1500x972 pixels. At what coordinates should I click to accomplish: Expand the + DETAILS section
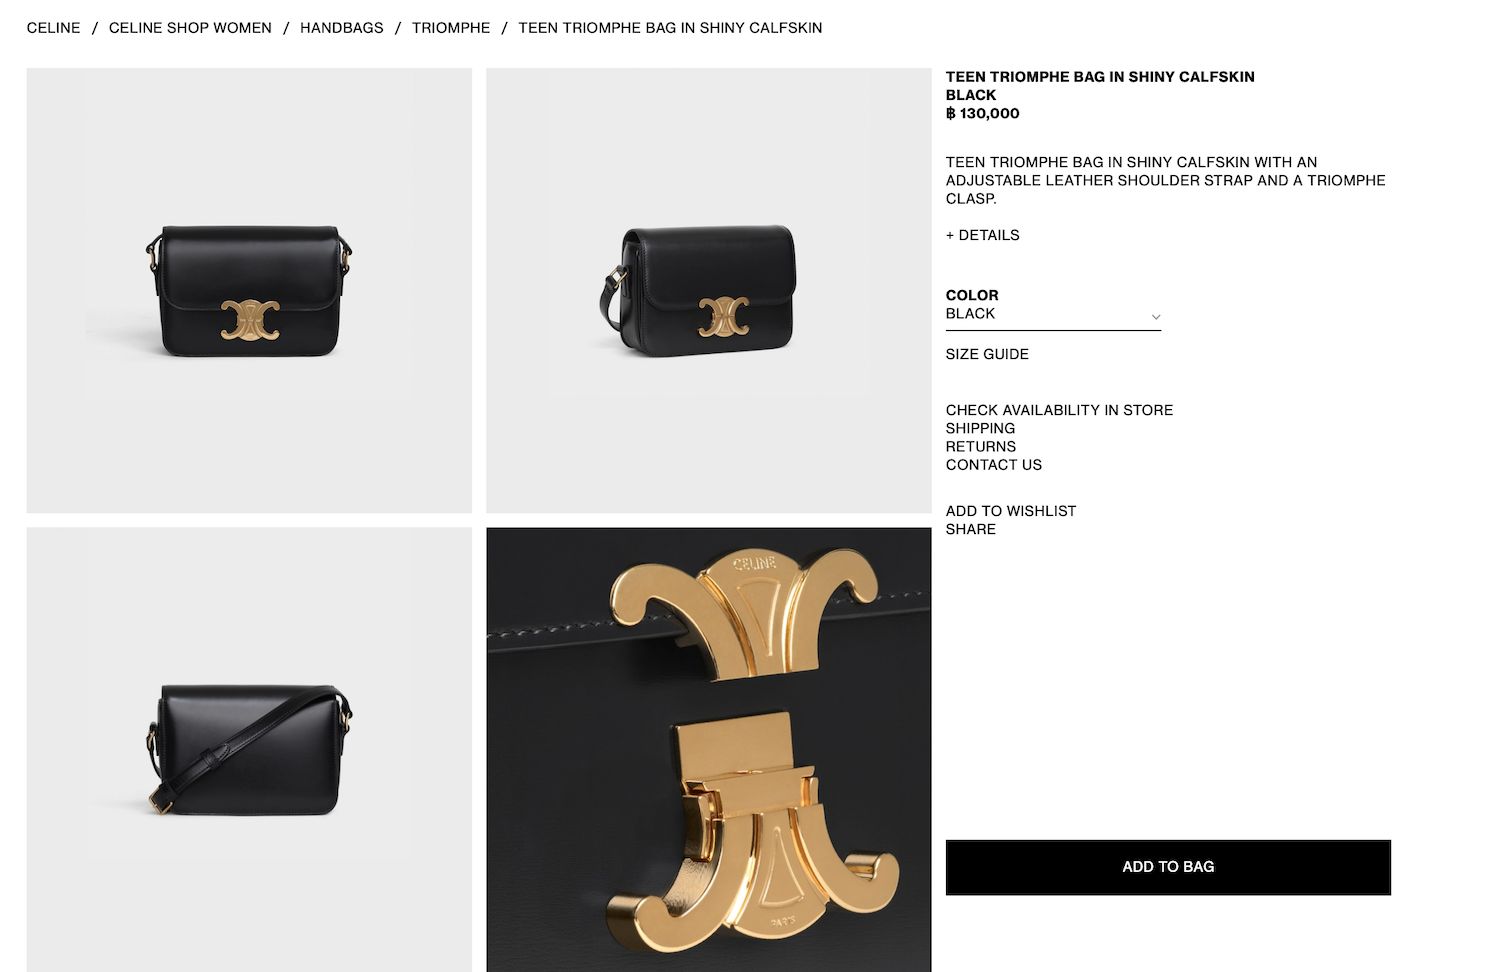click(x=982, y=235)
